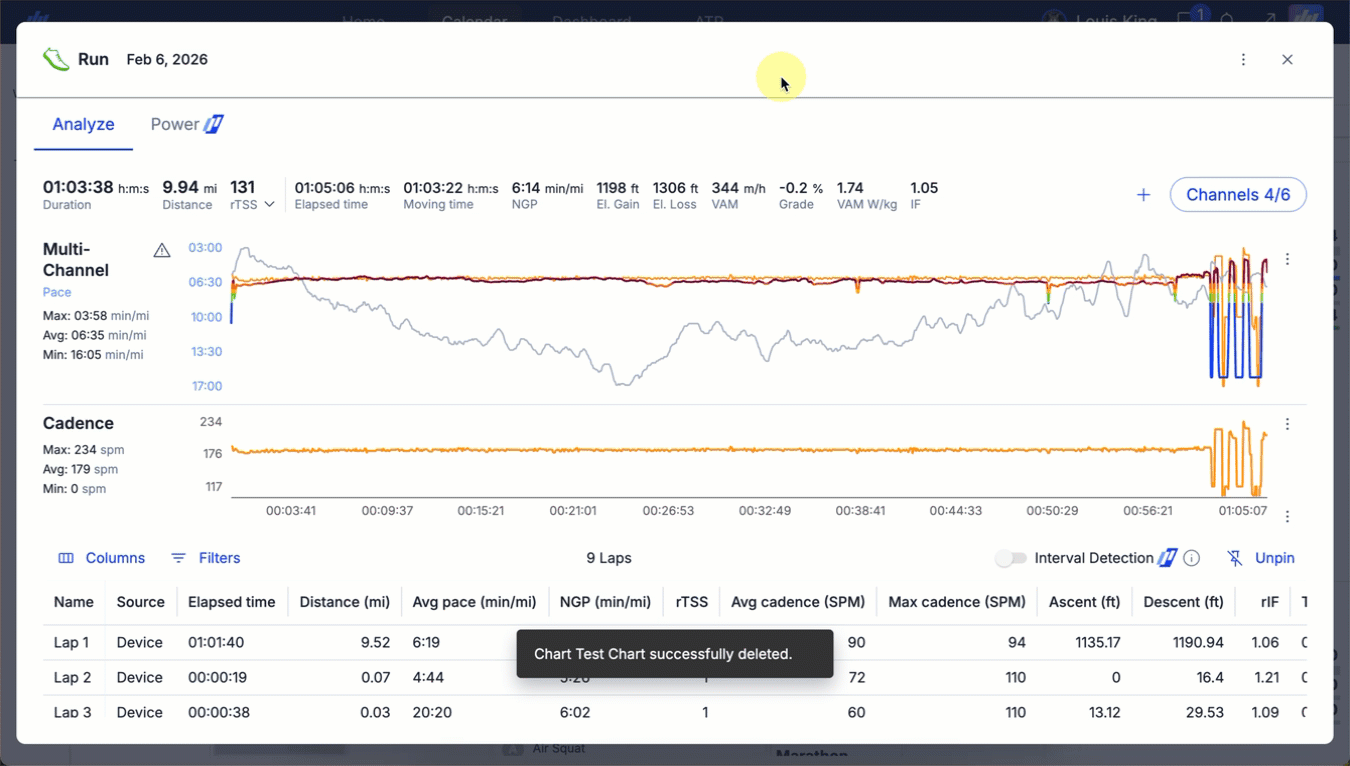Open the workout three-dot options menu
The width and height of the screenshot is (1350, 766).
(1243, 60)
